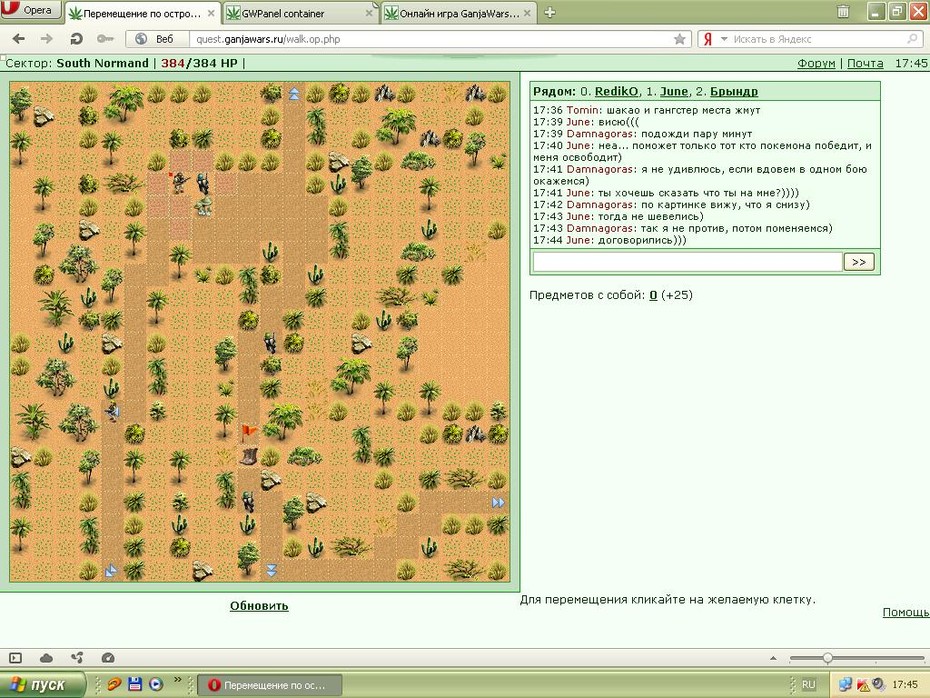Click the taskbar clock 17:45
This screenshot has width=930, height=698.
pyautogui.click(x=905, y=684)
